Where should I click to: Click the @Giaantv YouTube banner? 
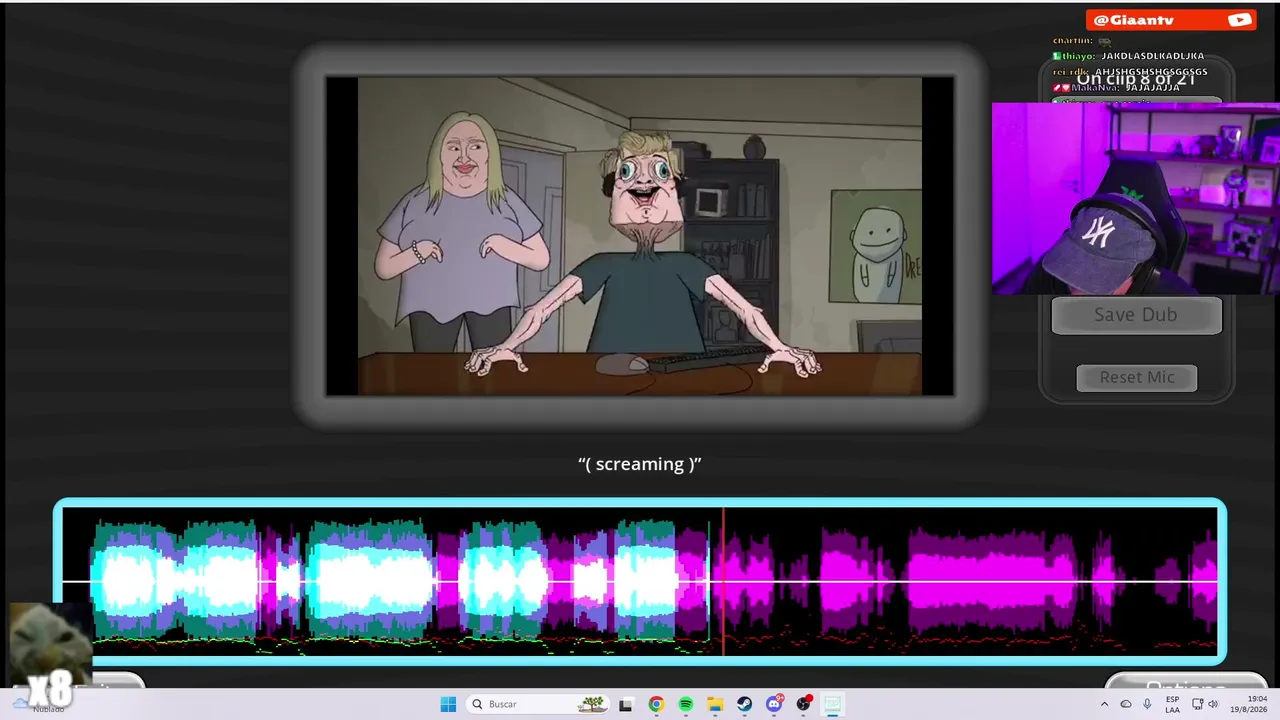[1171, 20]
